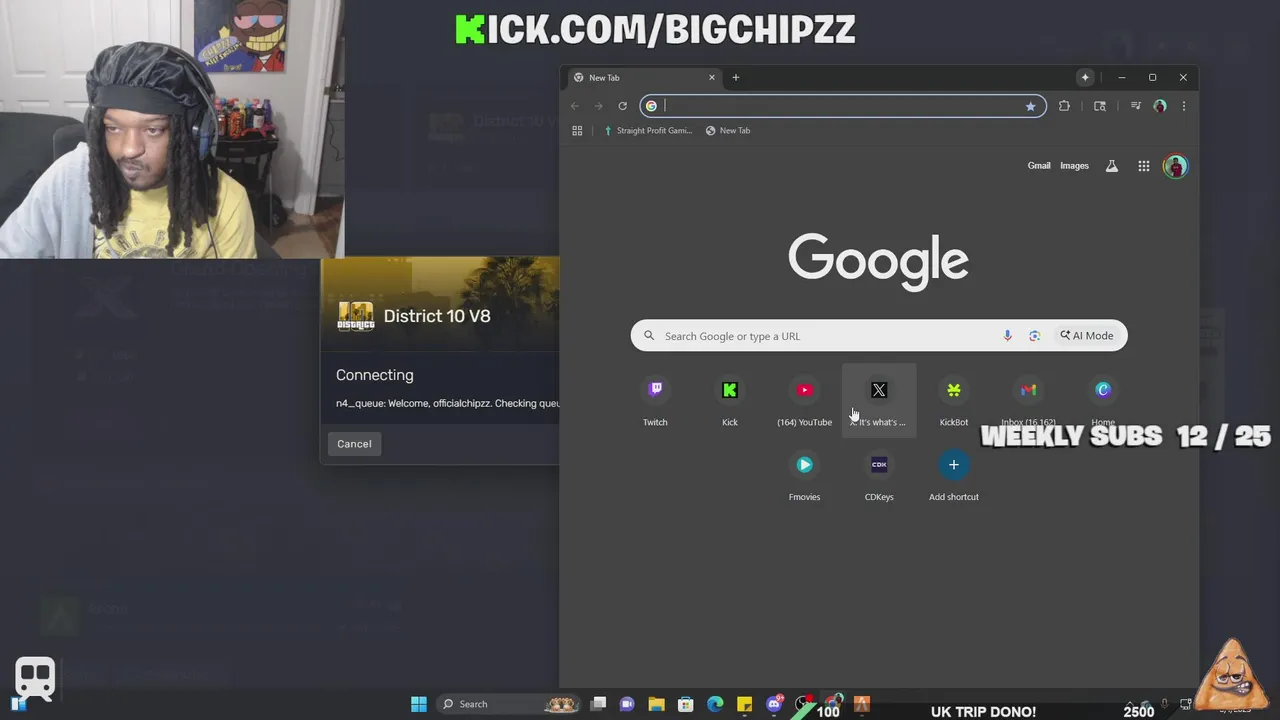Open a new Chrome tab
This screenshot has height=720, width=1280.
[736, 78]
